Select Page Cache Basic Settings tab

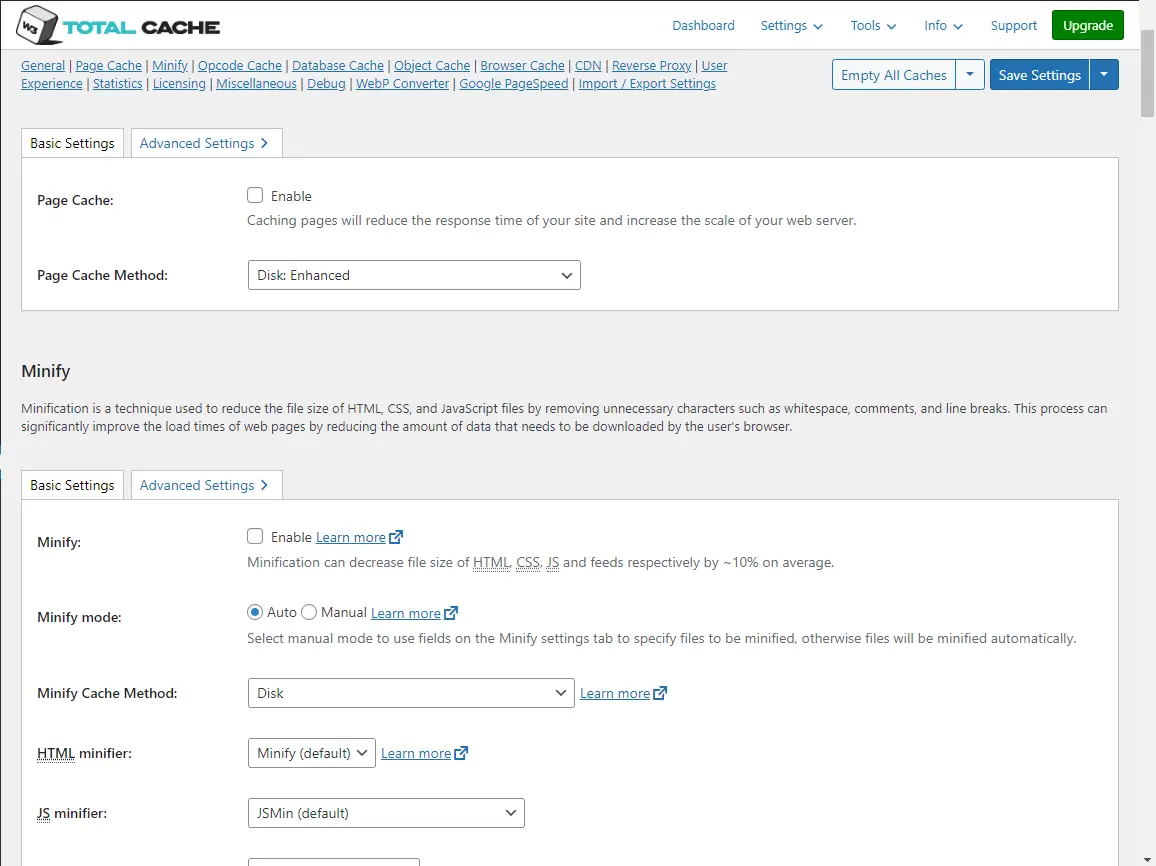tap(72, 143)
